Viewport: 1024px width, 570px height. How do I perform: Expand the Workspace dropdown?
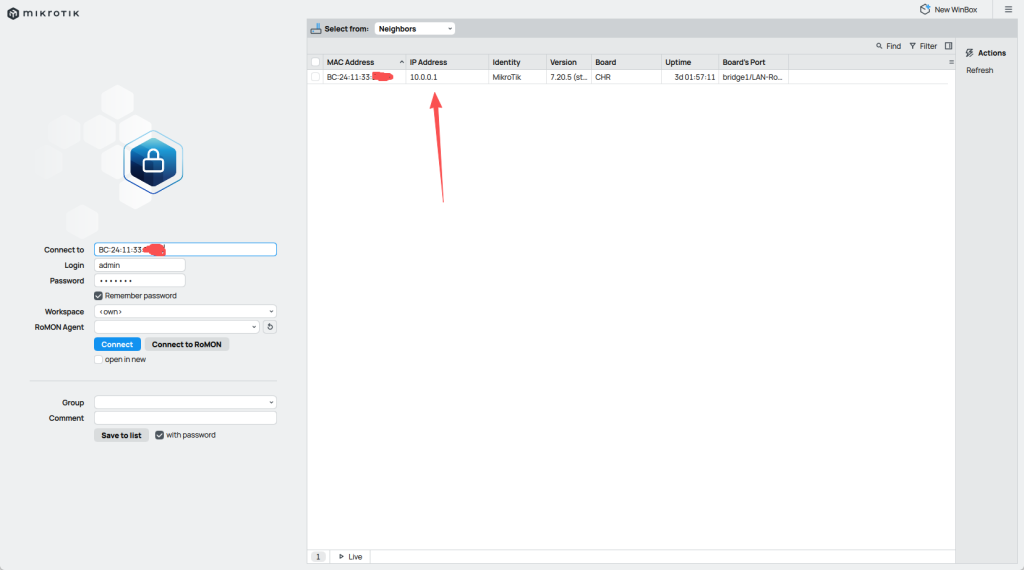[x=185, y=312]
